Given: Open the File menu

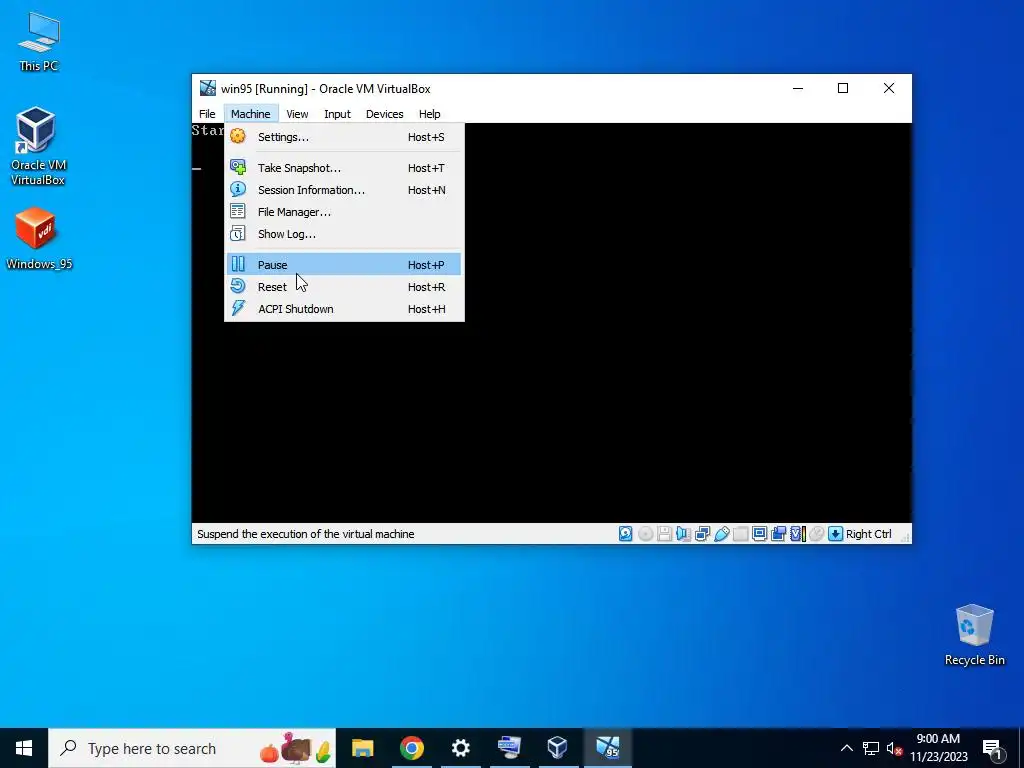Looking at the screenshot, I should (207, 114).
